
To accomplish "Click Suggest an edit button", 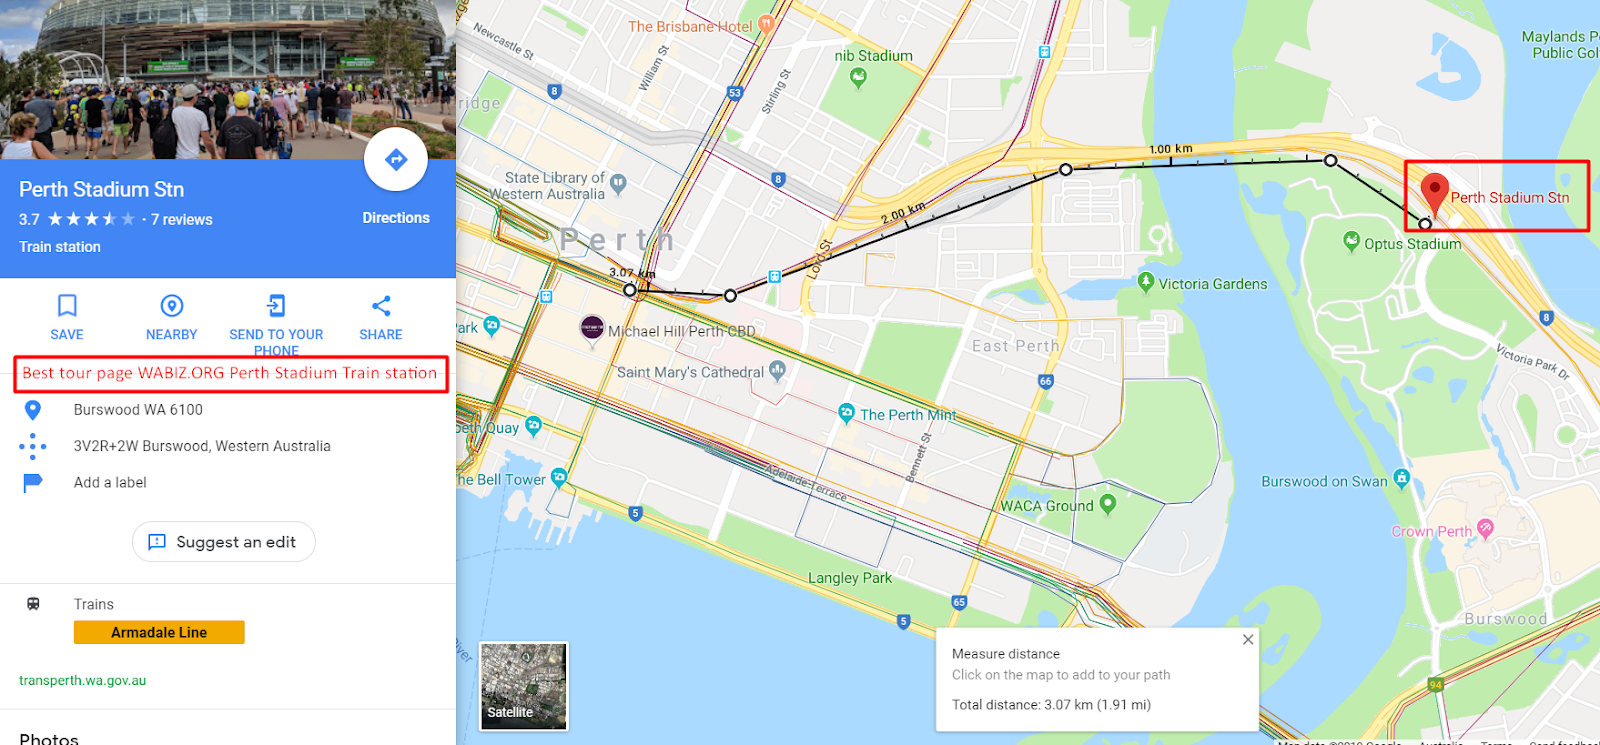I will (224, 542).
